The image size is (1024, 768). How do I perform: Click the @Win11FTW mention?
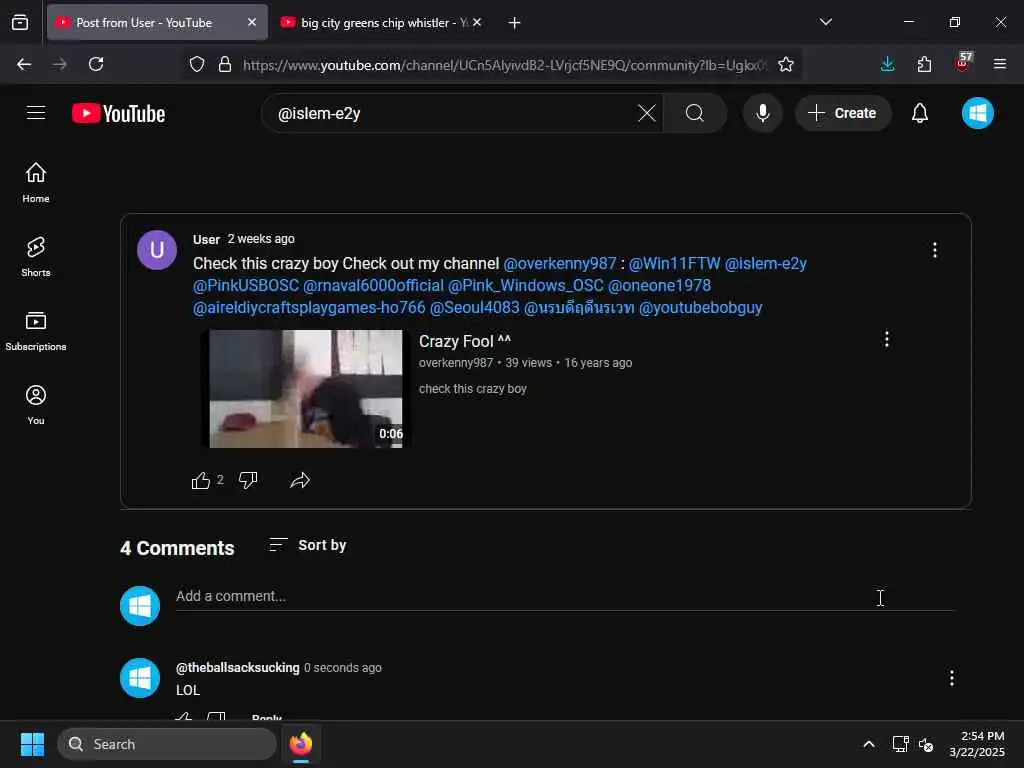[x=674, y=263]
